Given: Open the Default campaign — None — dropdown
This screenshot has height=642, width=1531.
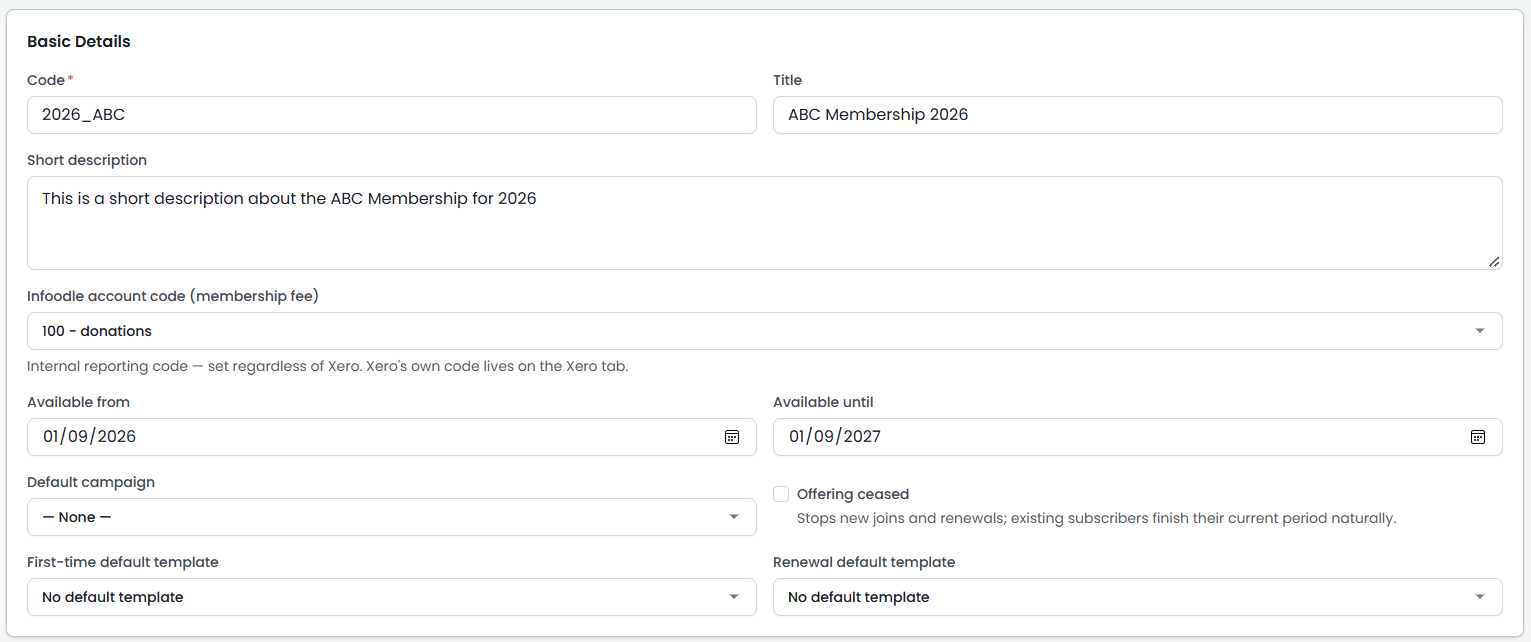Looking at the screenshot, I should (x=391, y=517).
